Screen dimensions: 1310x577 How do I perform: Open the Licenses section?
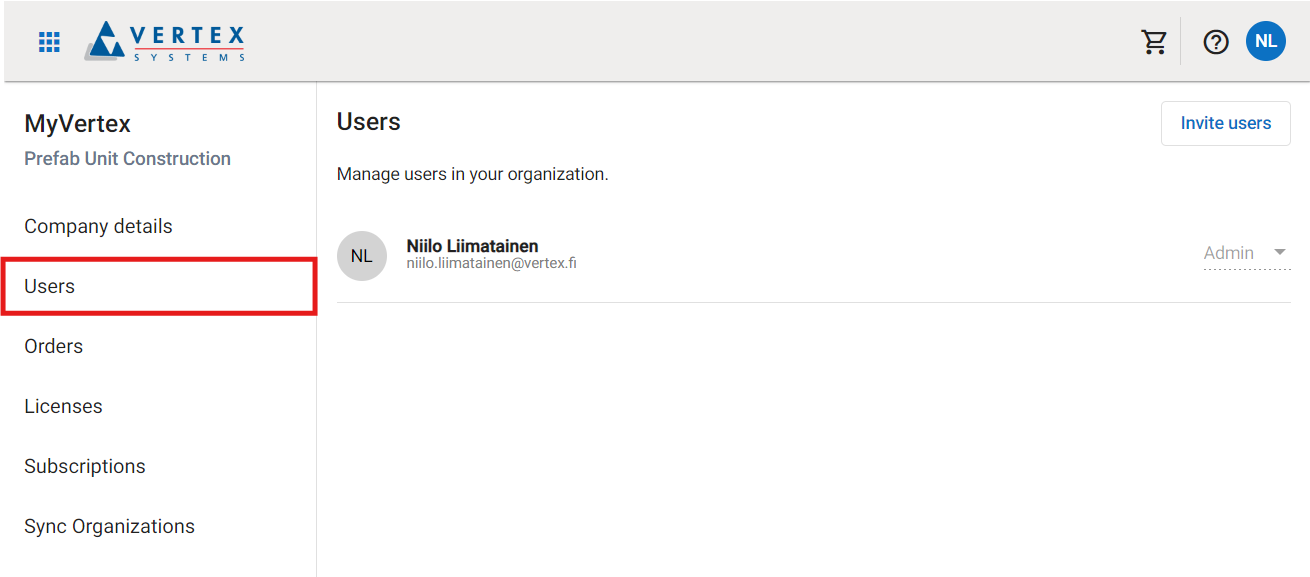[63, 406]
